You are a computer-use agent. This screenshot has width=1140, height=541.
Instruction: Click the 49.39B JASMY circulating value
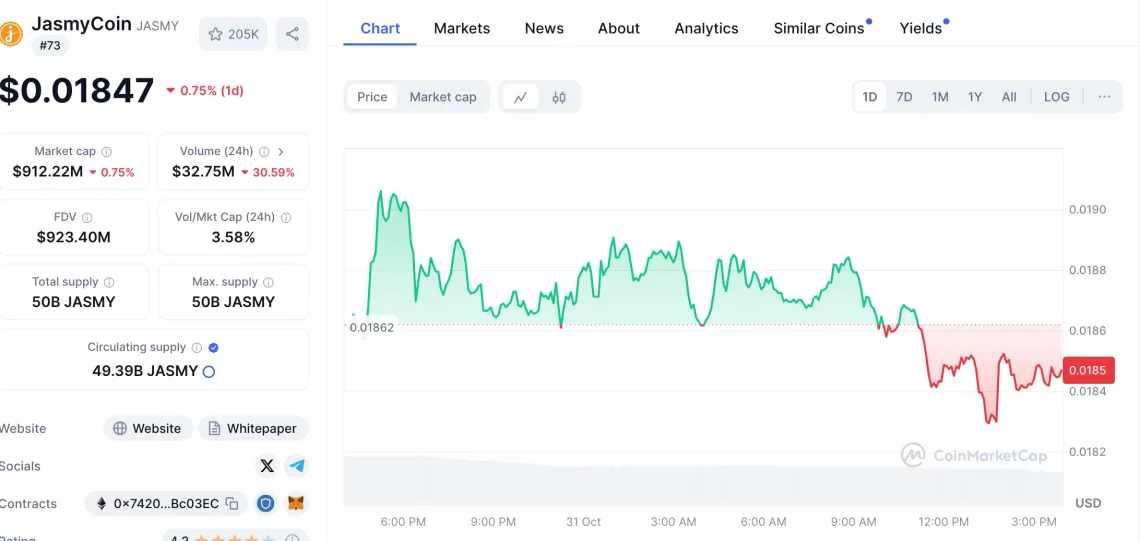coord(145,371)
